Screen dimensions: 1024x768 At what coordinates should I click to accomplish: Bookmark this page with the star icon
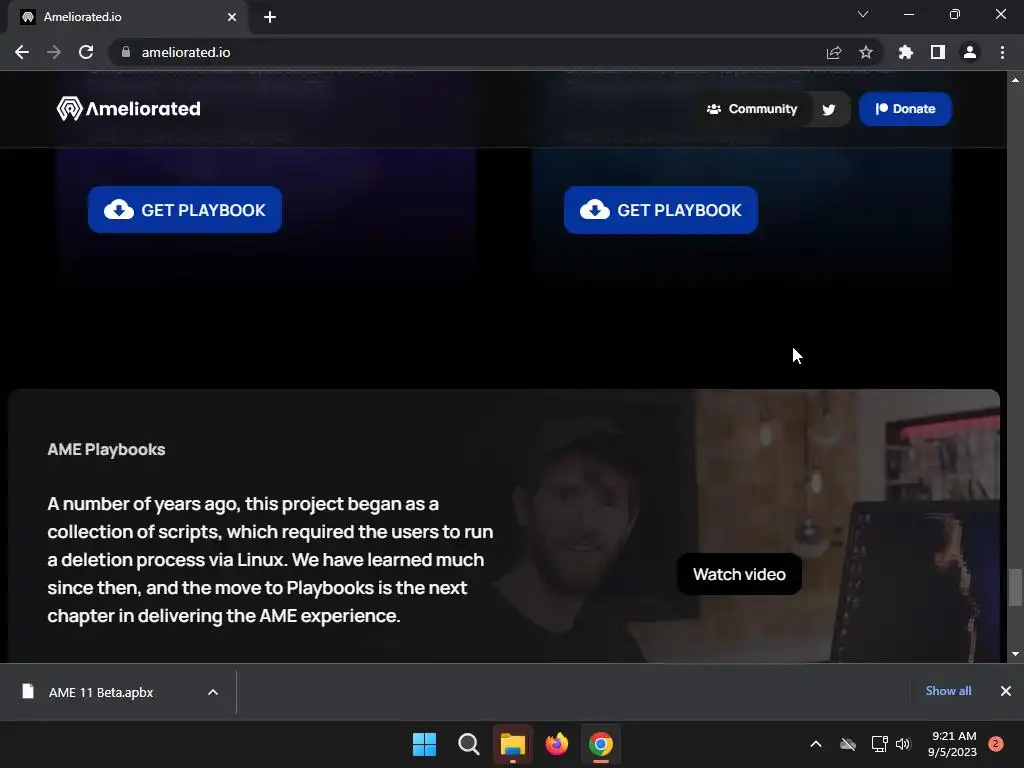click(866, 52)
